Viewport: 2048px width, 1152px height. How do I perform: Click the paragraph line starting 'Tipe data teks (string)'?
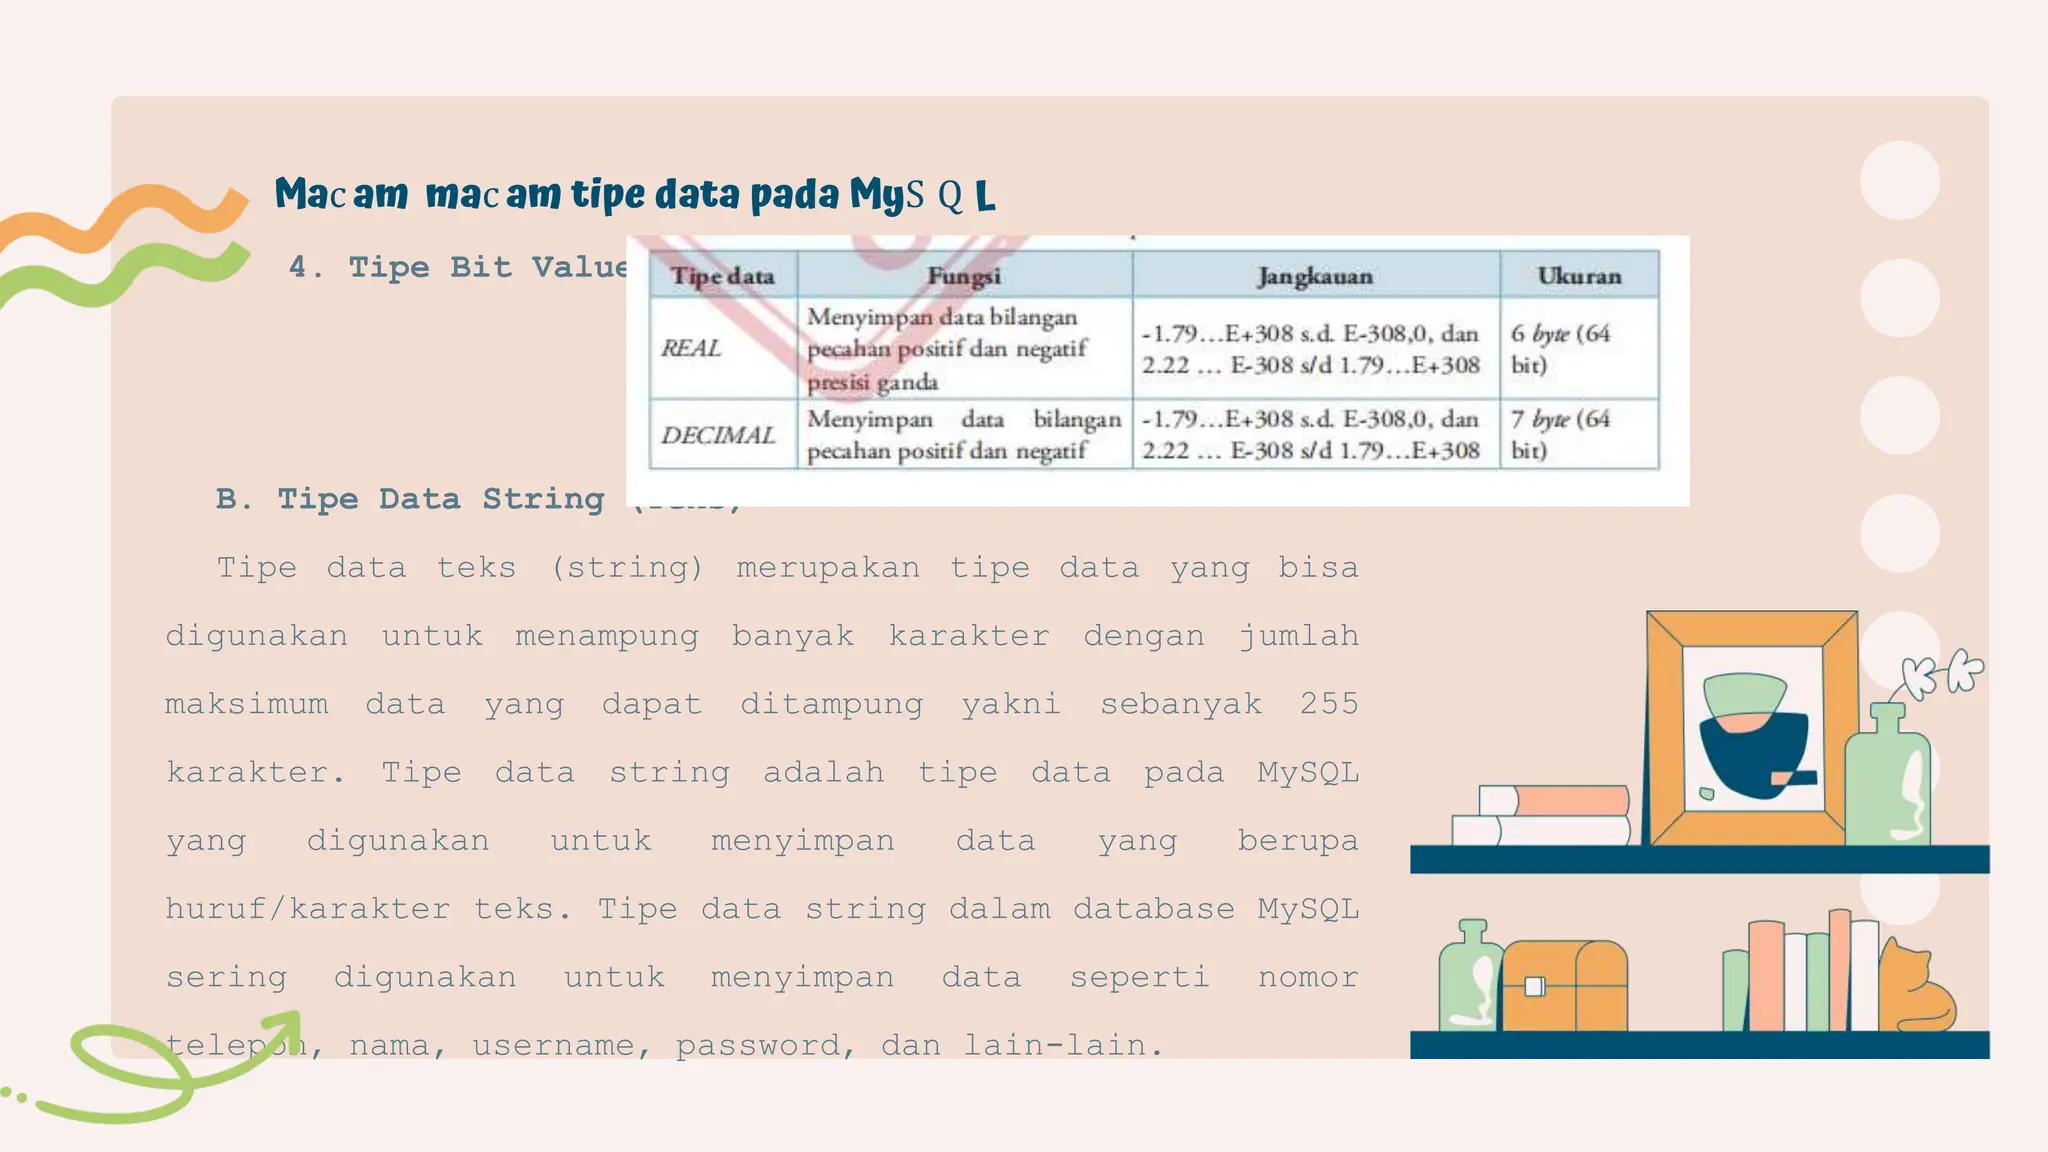coord(788,568)
